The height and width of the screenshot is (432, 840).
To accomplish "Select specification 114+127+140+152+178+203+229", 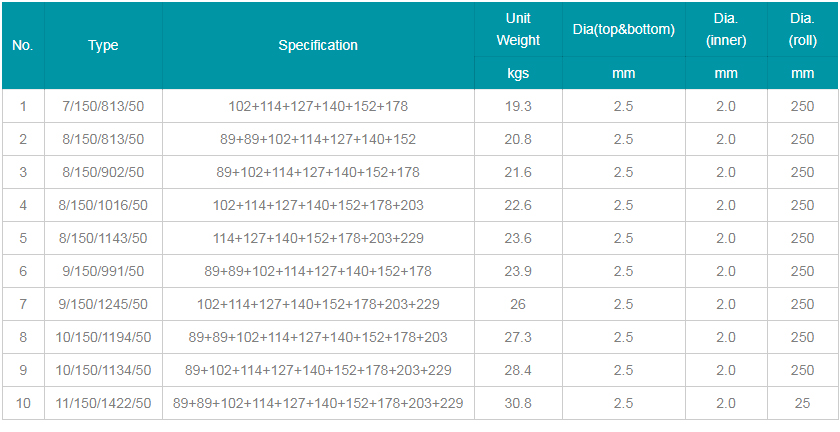I will click(318, 238).
